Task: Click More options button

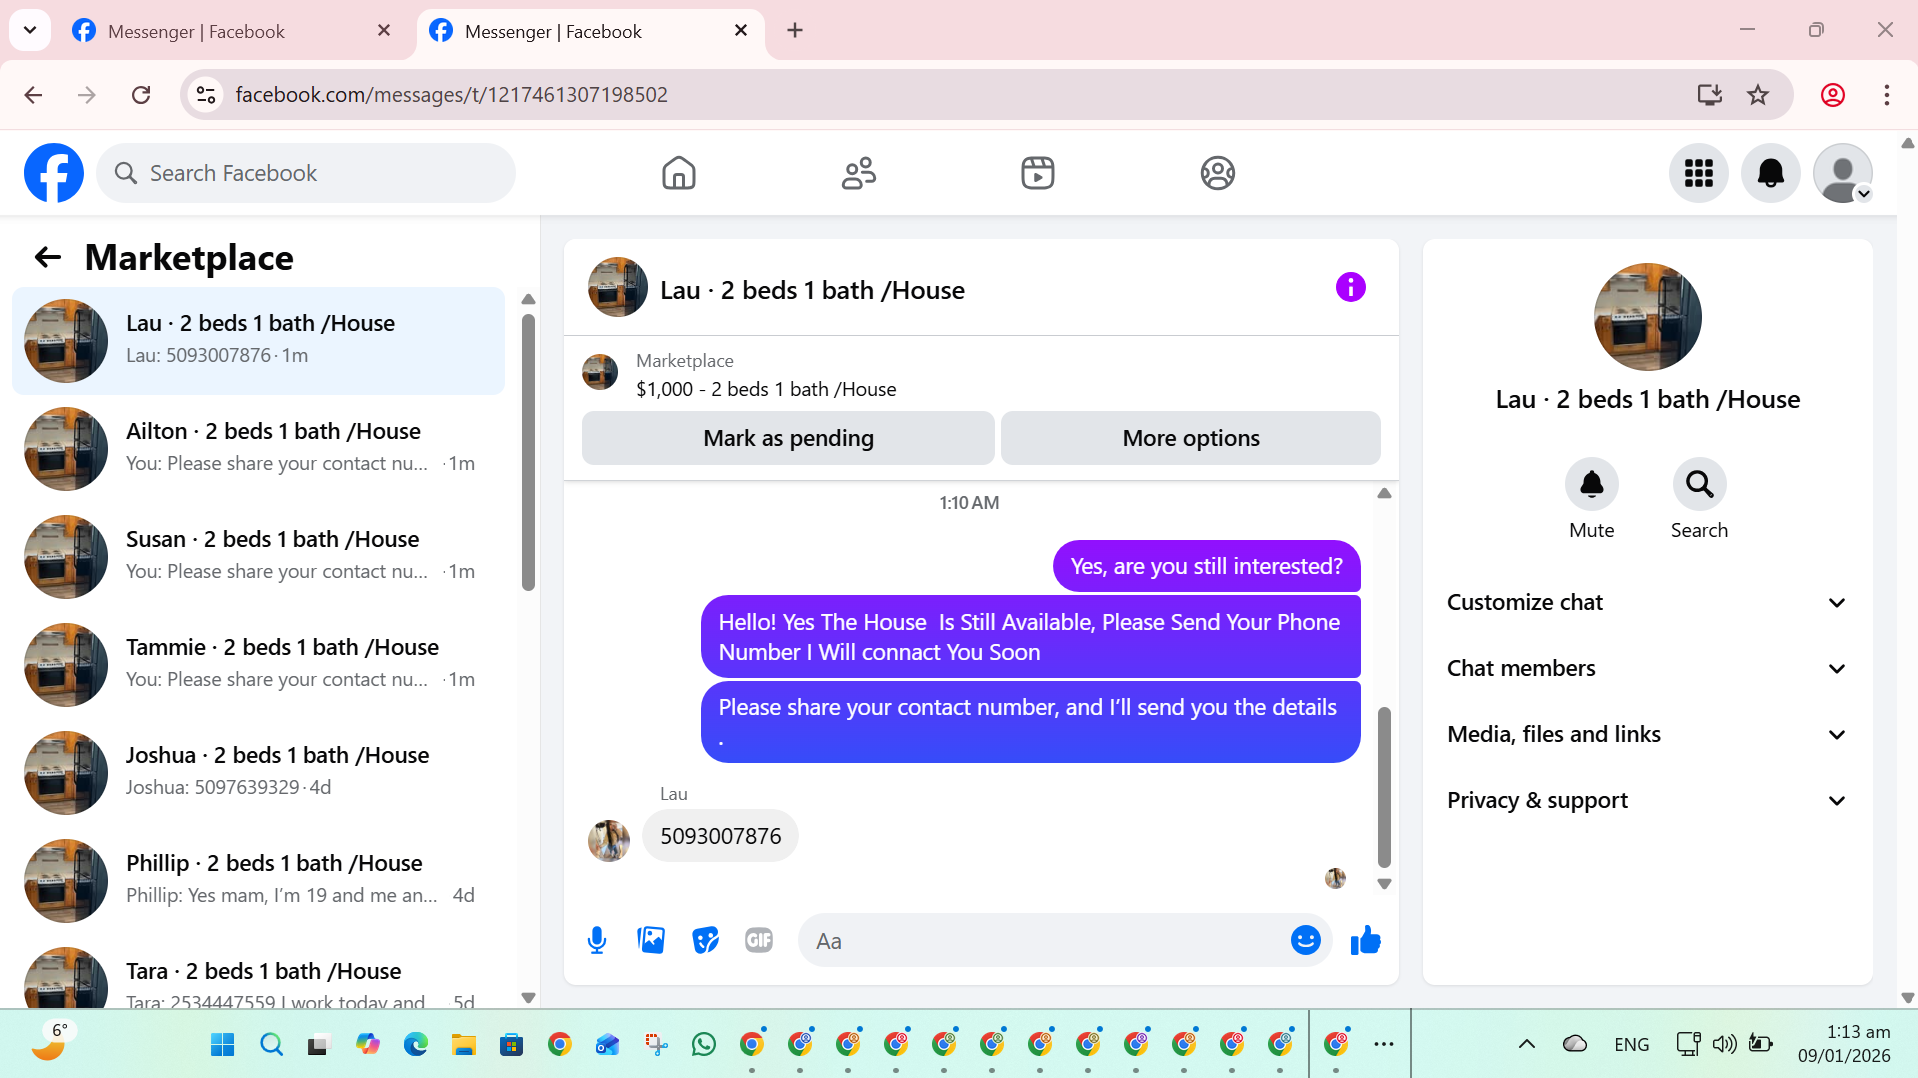Action: click(1191, 438)
